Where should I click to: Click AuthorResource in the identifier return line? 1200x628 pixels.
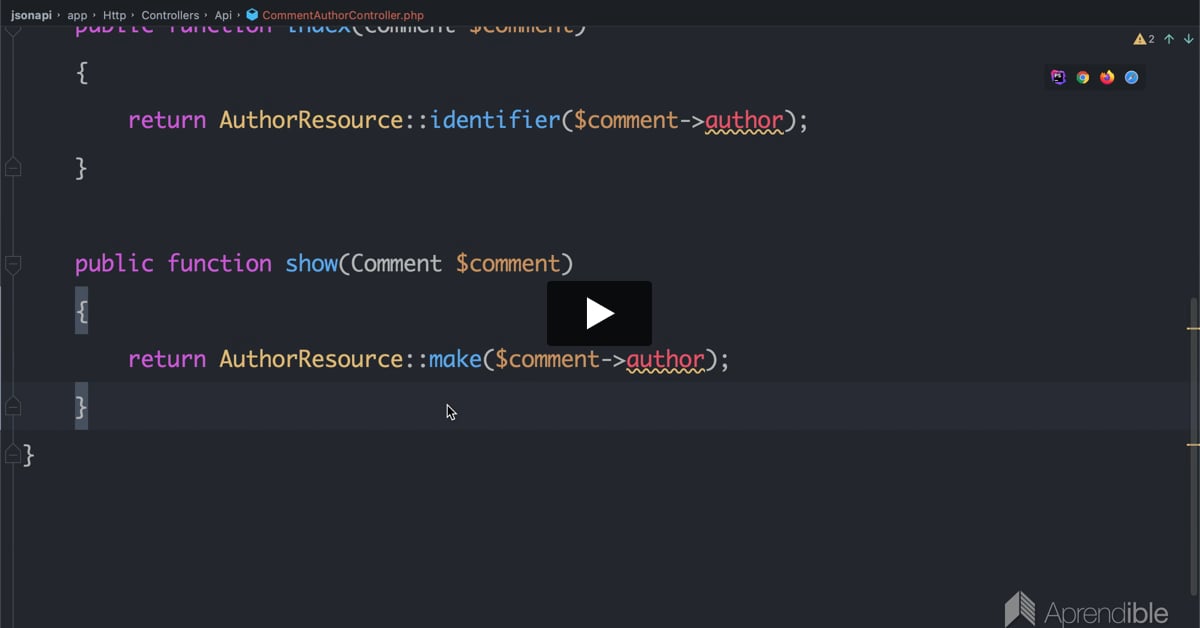pyautogui.click(x=311, y=120)
